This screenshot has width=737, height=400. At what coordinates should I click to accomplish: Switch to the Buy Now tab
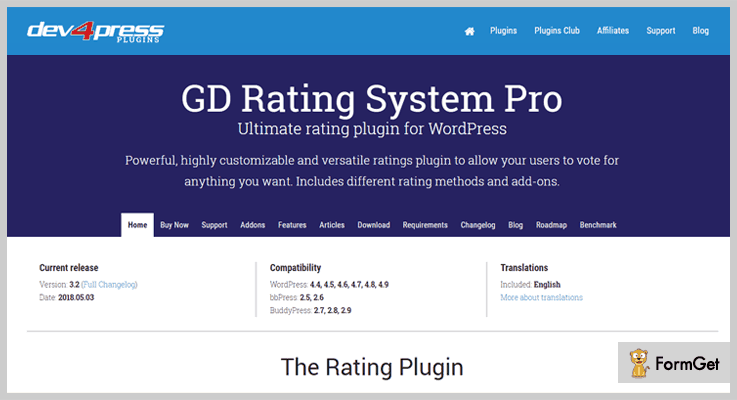(174, 225)
